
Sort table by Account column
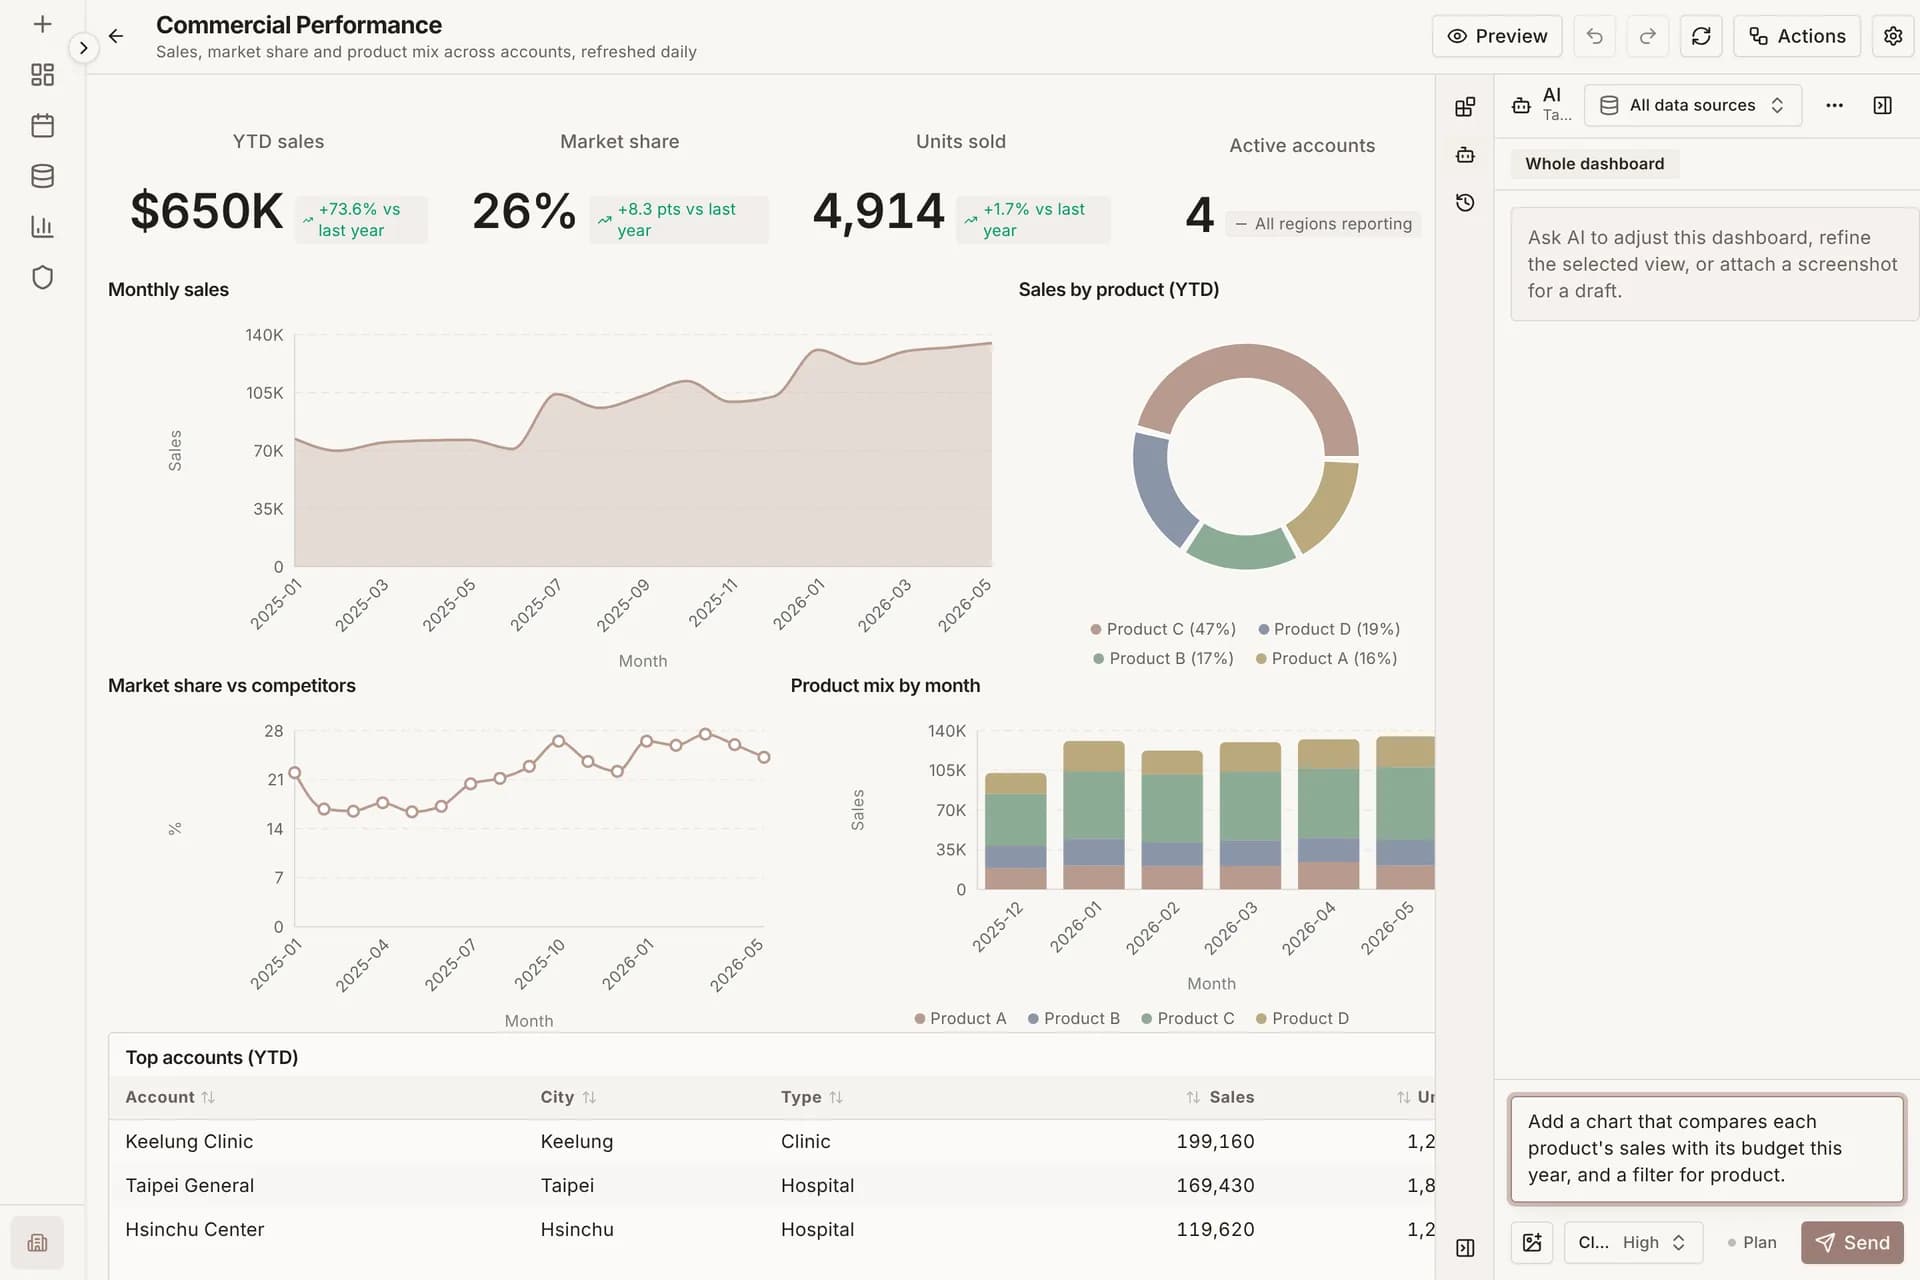[170, 1097]
